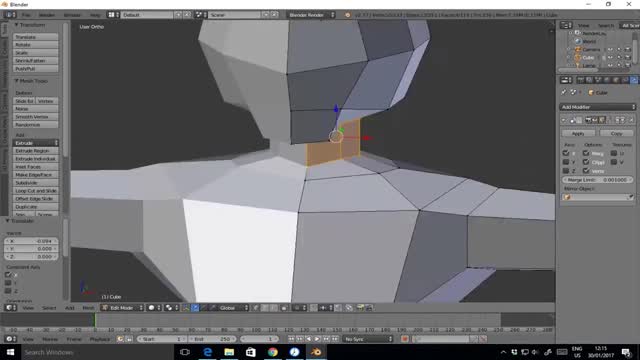The height and width of the screenshot is (360, 640).
Task: Copy the Mirror modifier
Action: [617, 133]
